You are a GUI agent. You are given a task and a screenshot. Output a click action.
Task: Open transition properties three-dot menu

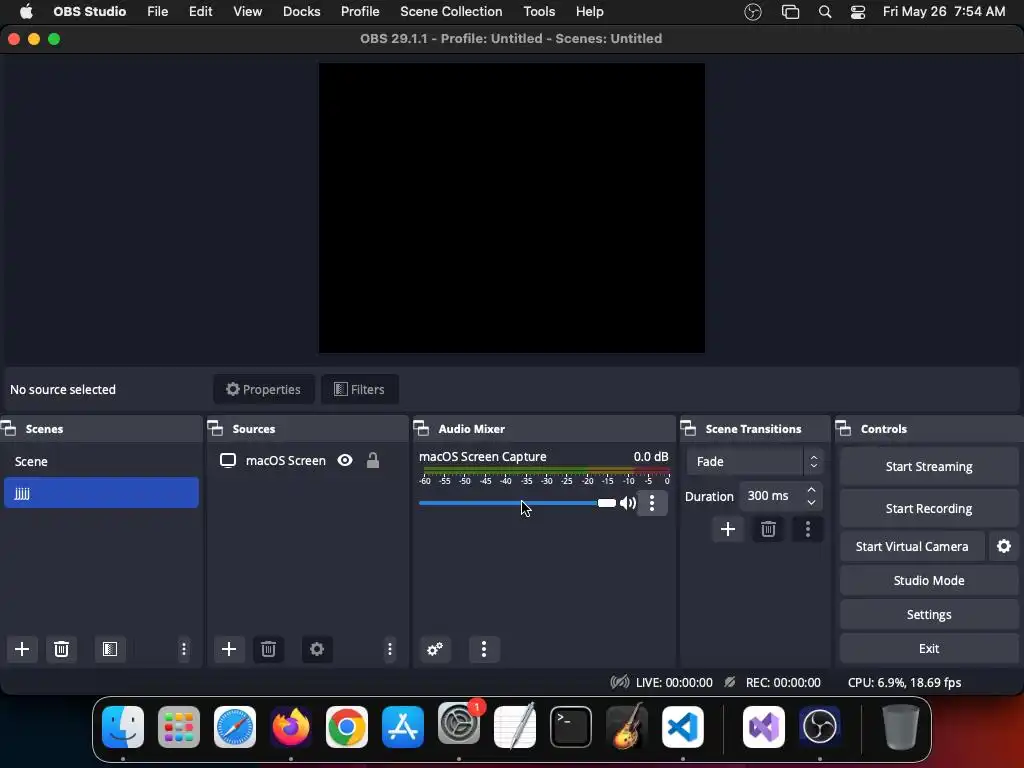808,529
